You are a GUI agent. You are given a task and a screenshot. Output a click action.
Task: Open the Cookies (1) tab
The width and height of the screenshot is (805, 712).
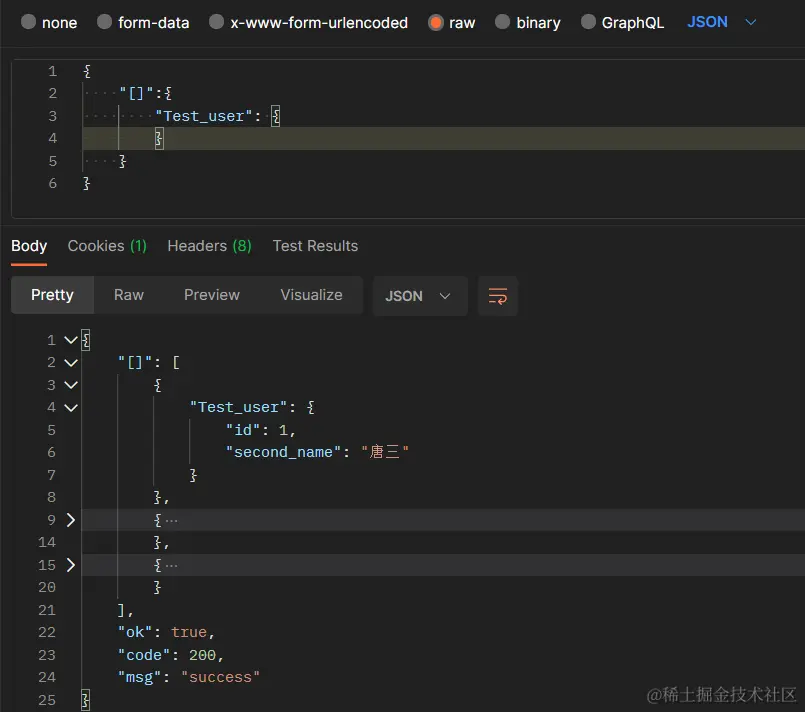point(107,246)
